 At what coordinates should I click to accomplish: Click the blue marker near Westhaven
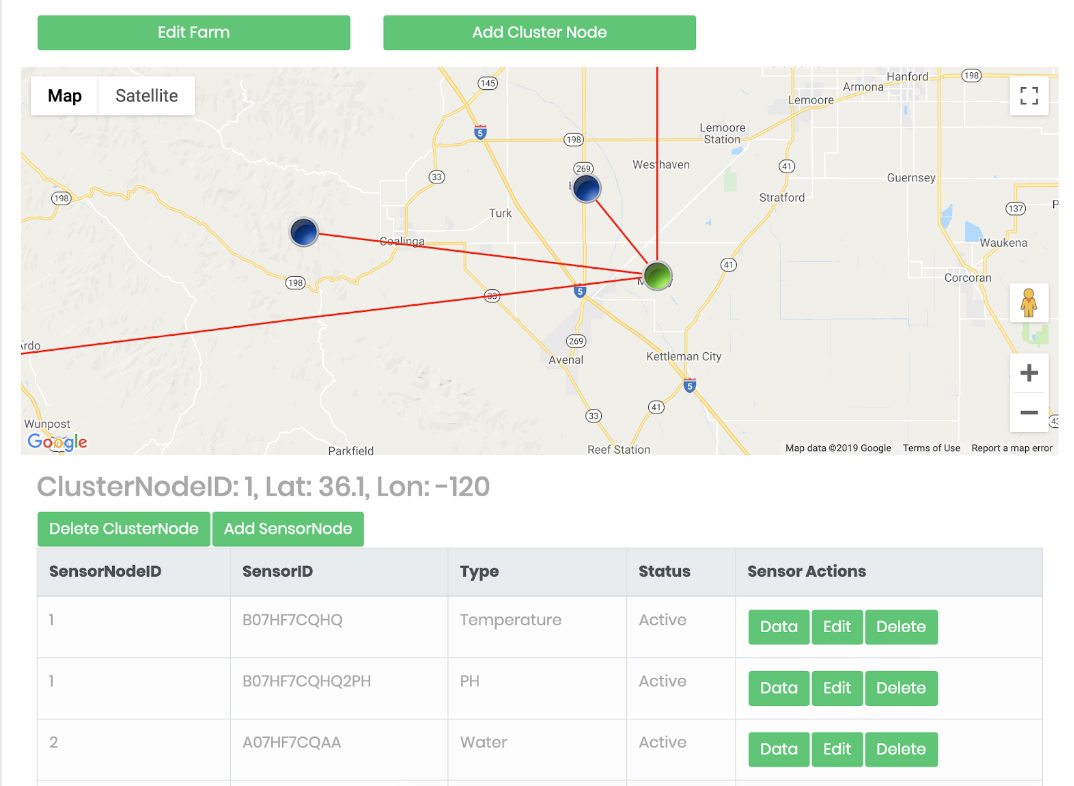pos(586,188)
